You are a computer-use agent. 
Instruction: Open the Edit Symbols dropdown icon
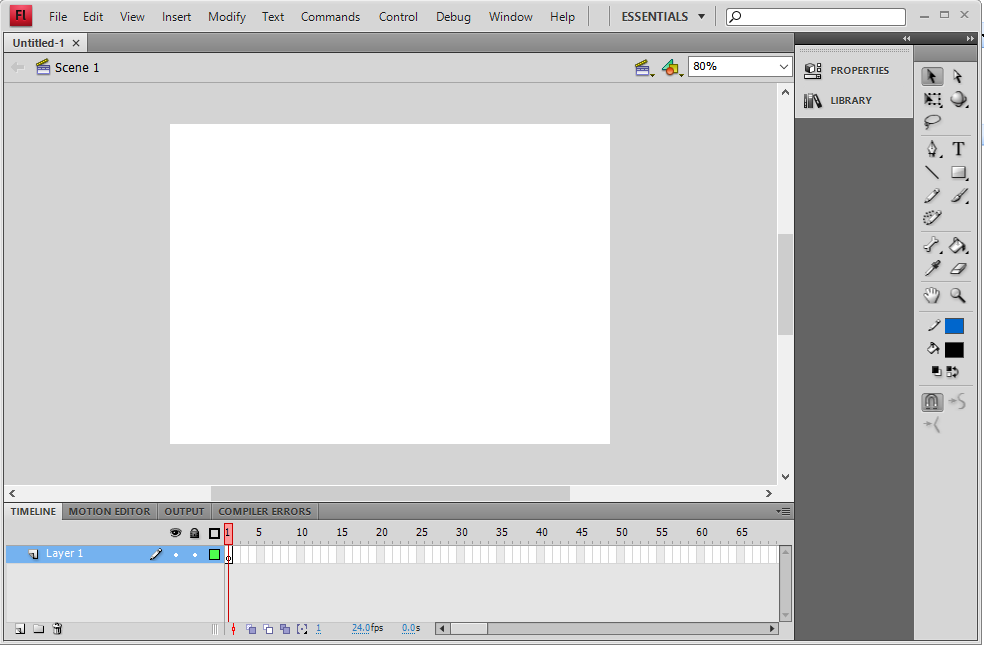point(671,68)
